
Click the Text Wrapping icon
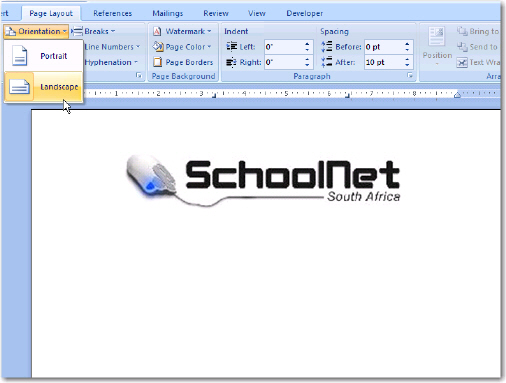click(x=462, y=62)
